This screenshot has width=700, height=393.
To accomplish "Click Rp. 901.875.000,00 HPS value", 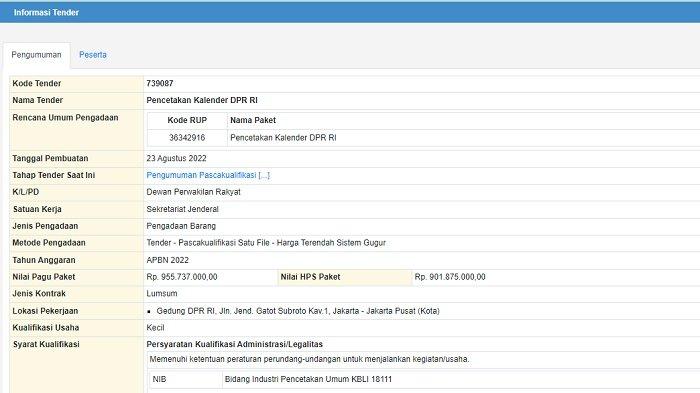I will [450, 277].
